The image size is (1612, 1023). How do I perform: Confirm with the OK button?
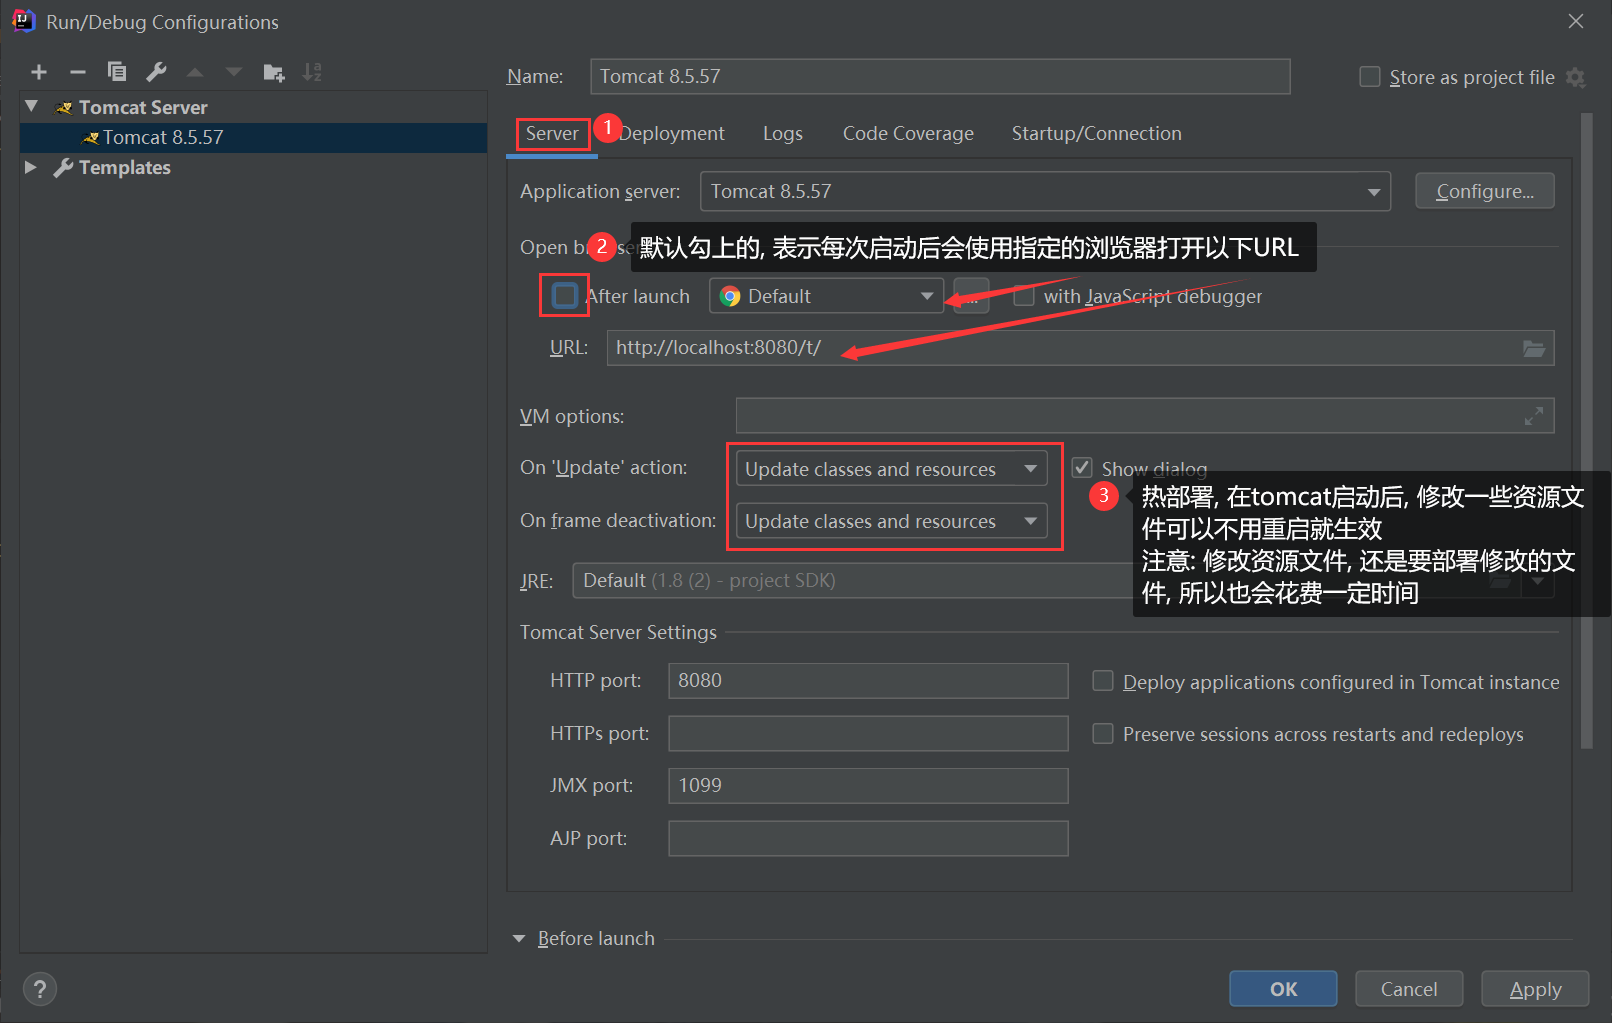click(x=1283, y=989)
